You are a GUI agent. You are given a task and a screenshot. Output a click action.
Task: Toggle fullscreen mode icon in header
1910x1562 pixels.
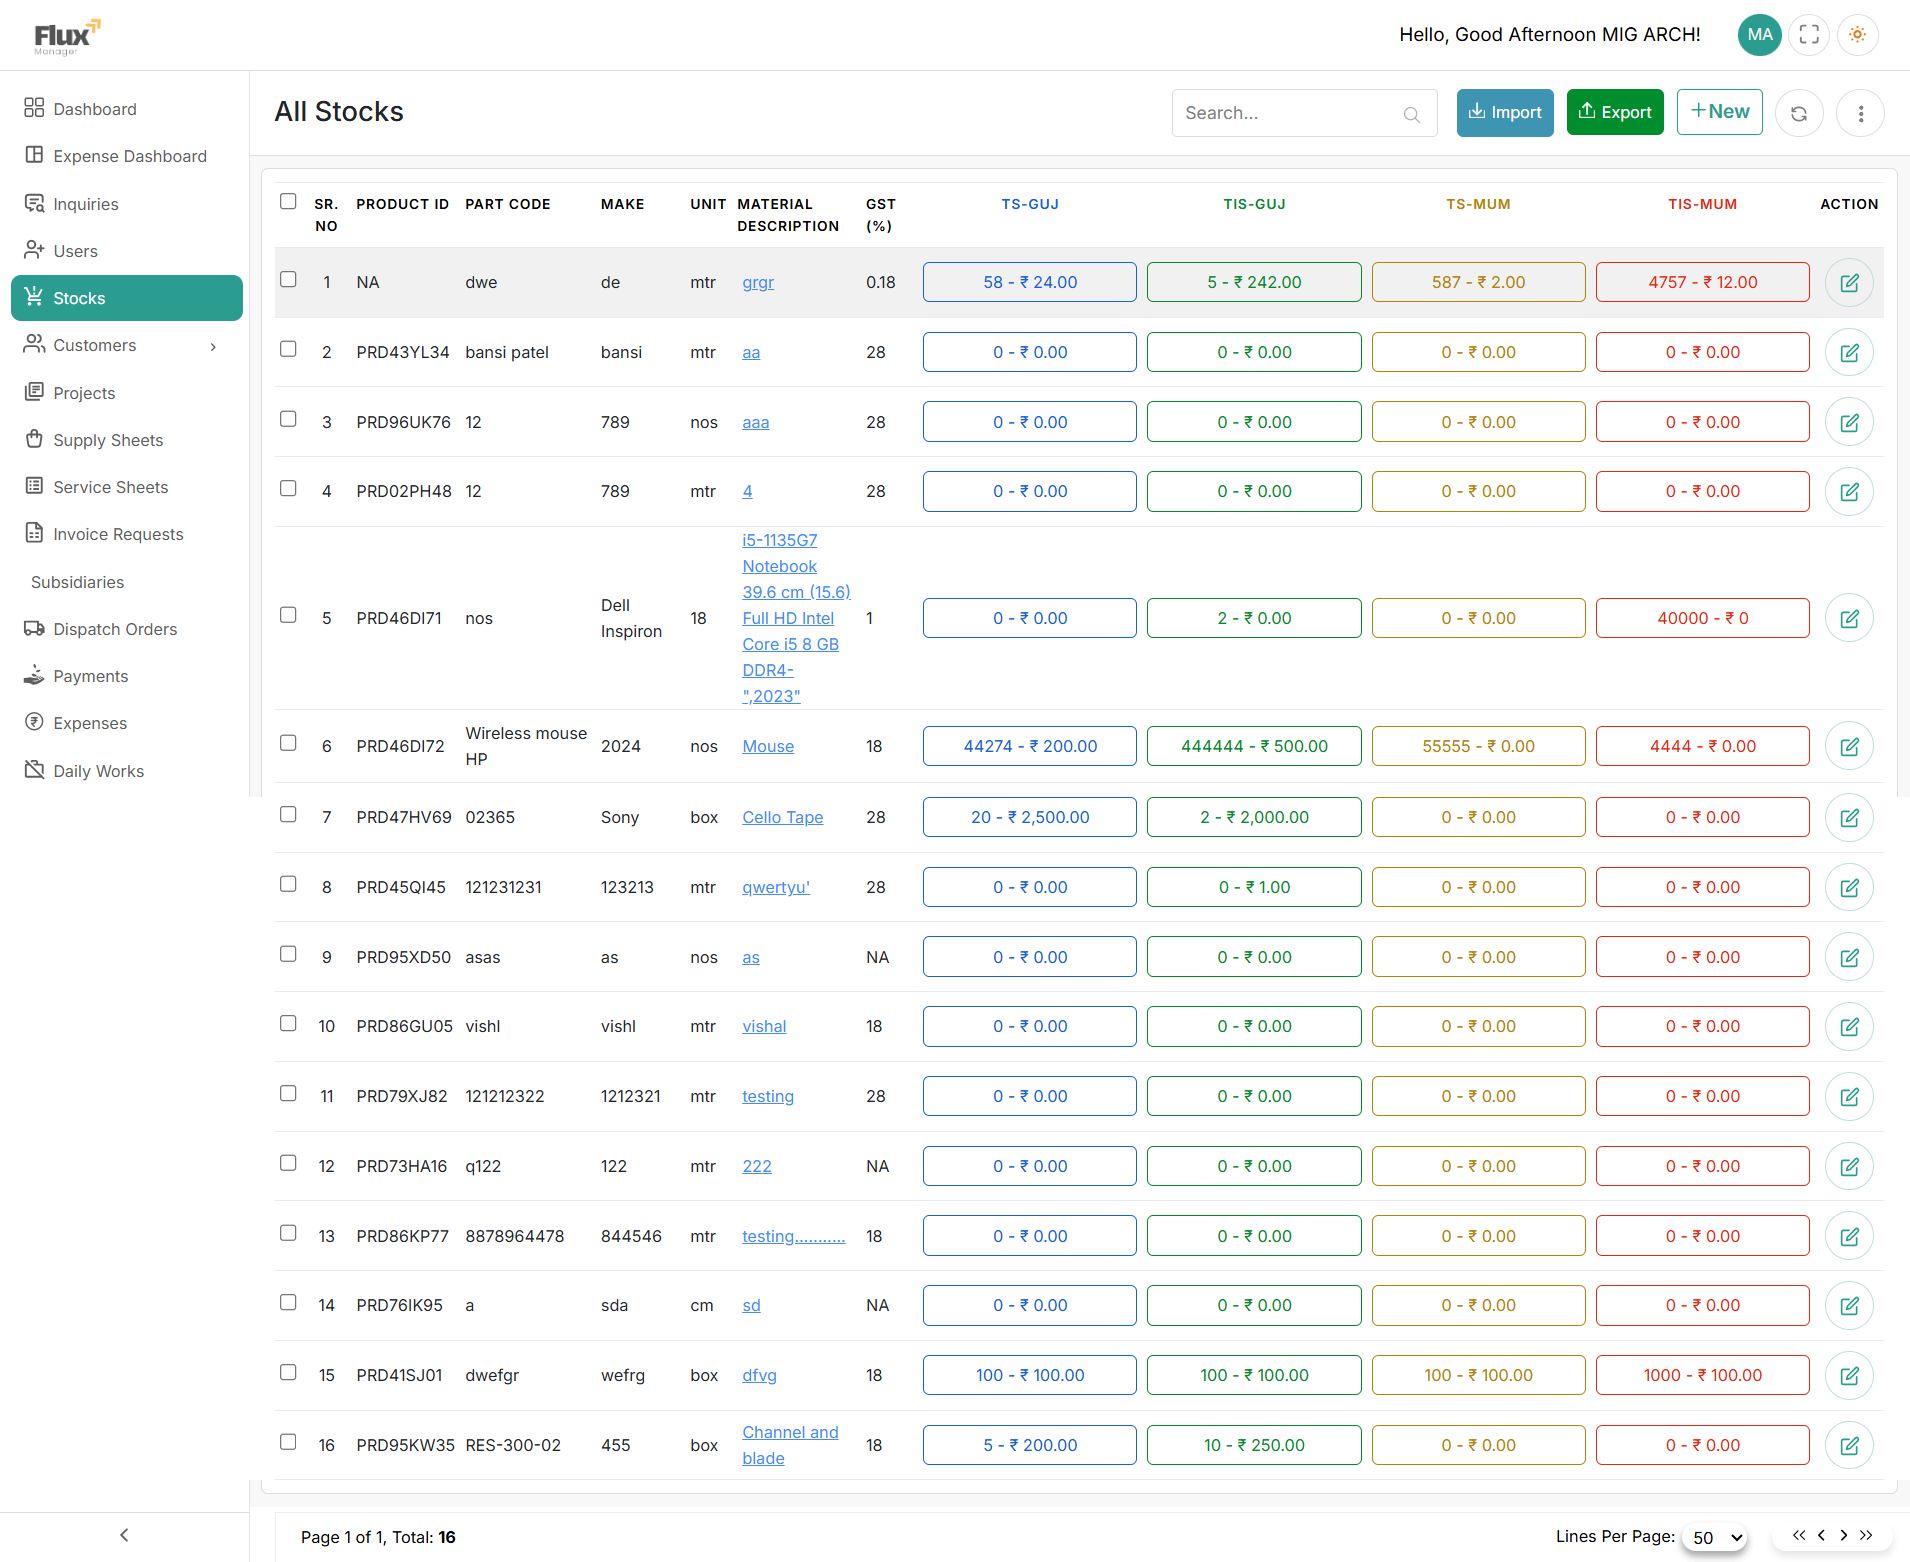pyautogui.click(x=1809, y=35)
